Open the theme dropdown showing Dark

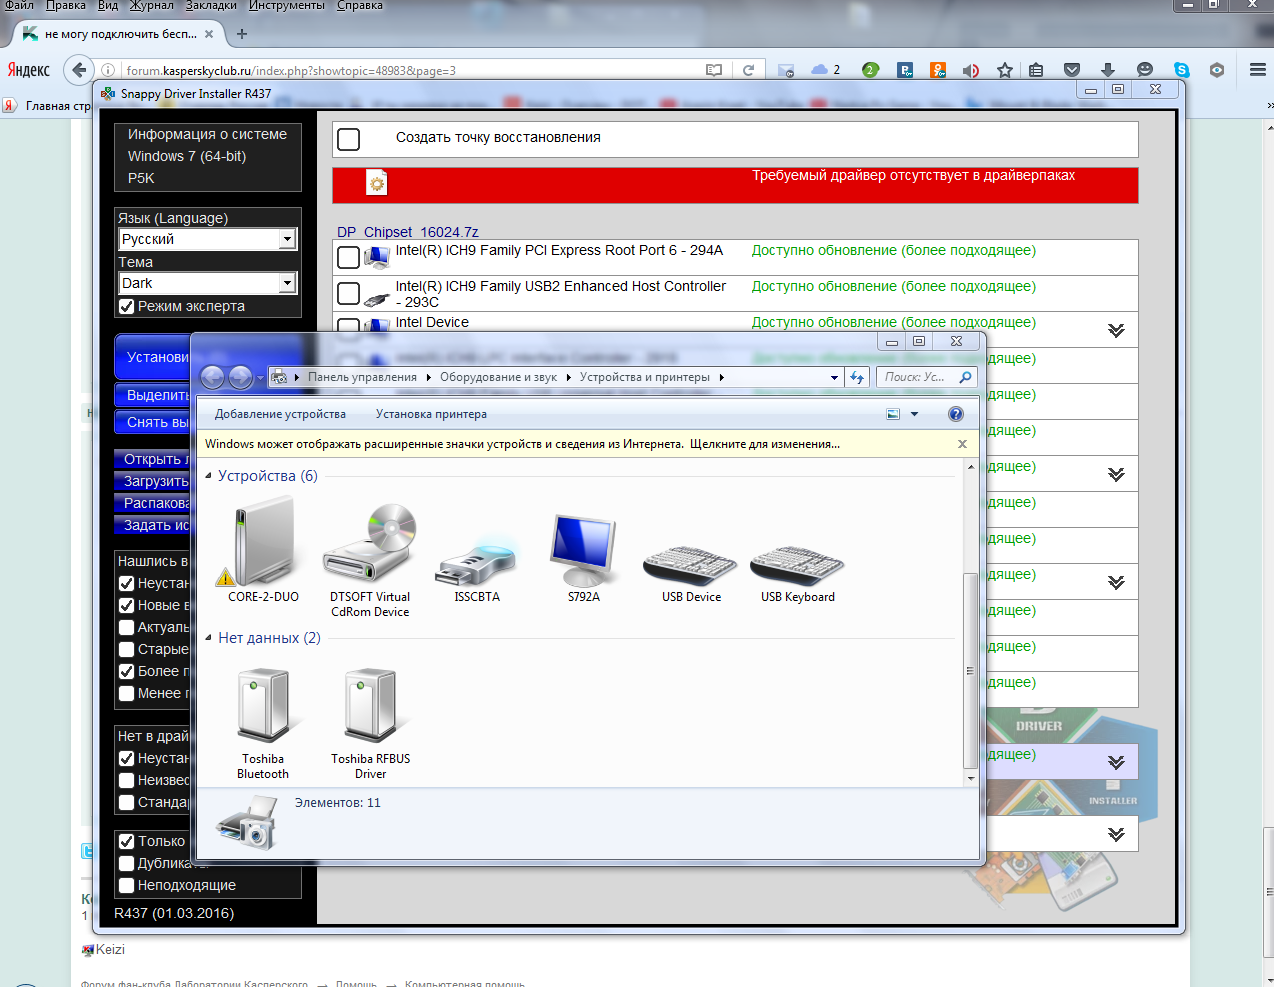pyautogui.click(x=287, y=283)
